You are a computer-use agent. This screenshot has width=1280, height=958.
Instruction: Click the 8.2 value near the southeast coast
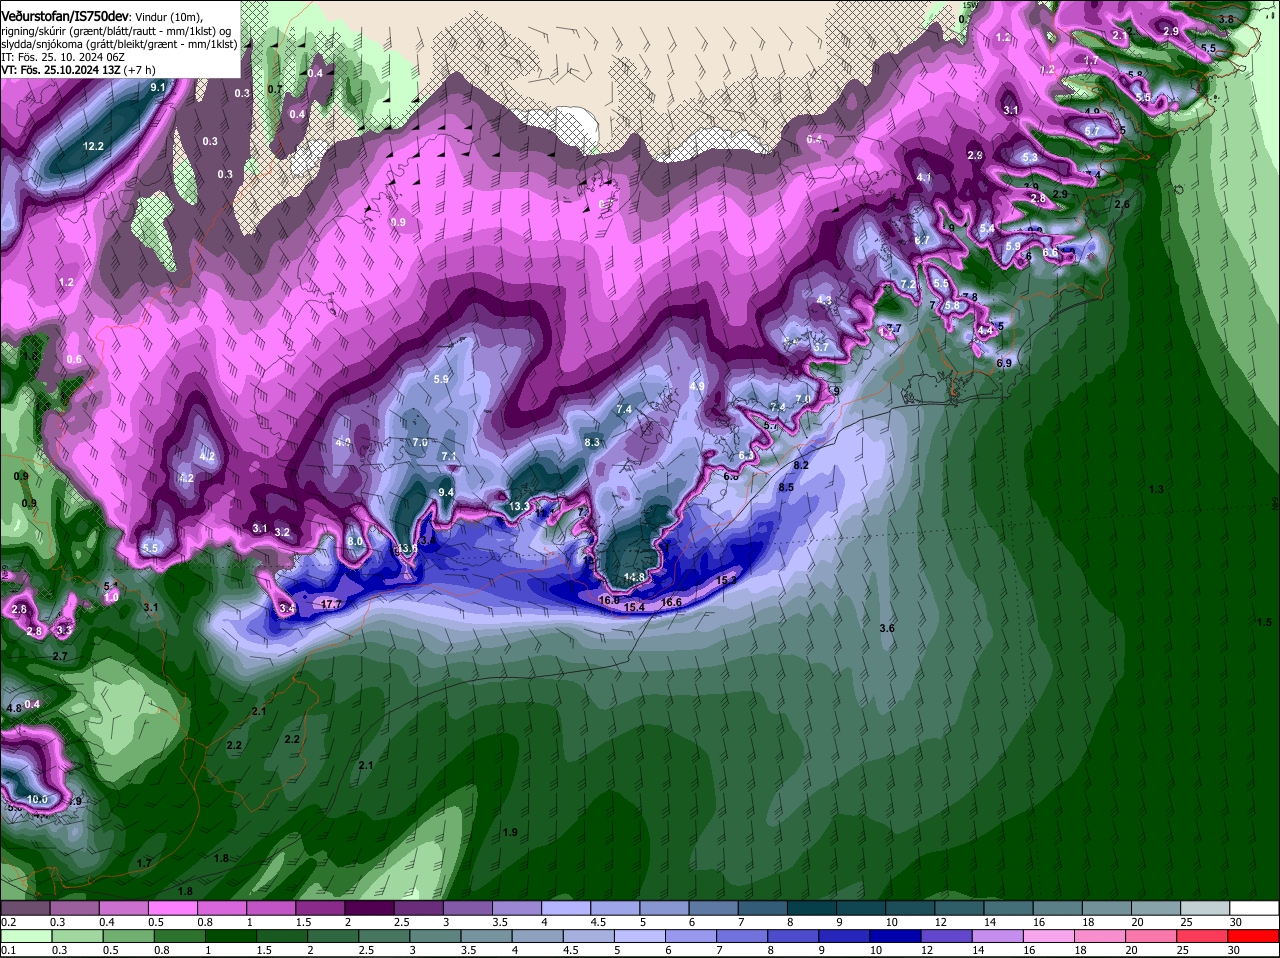tap(800, 465)
